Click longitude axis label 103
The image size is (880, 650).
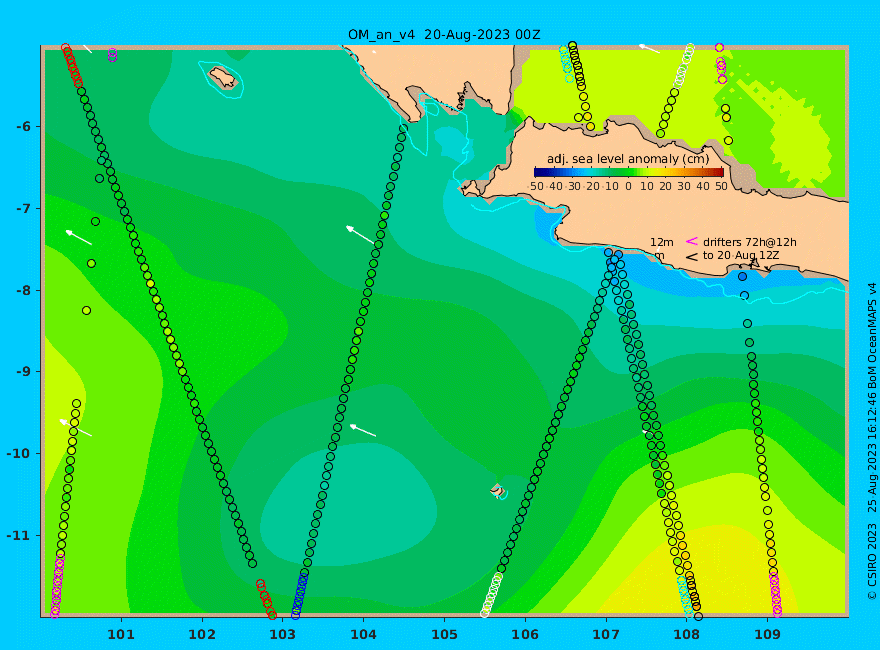(x=283, y=635)
